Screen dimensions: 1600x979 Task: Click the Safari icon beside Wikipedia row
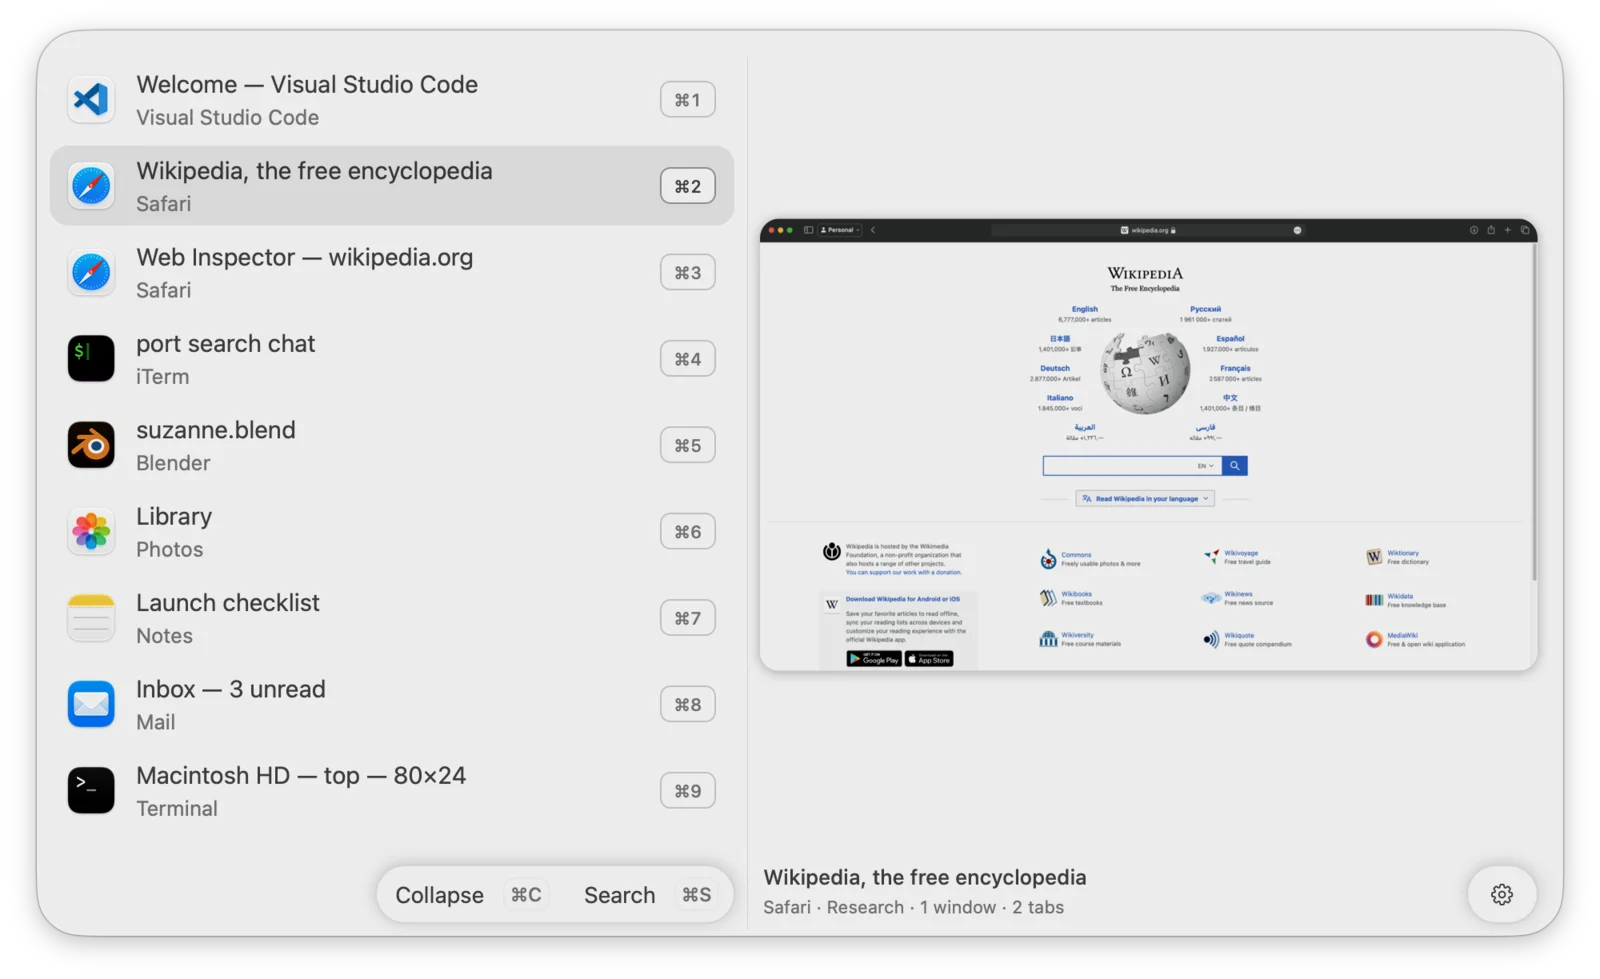click(91, 186)
